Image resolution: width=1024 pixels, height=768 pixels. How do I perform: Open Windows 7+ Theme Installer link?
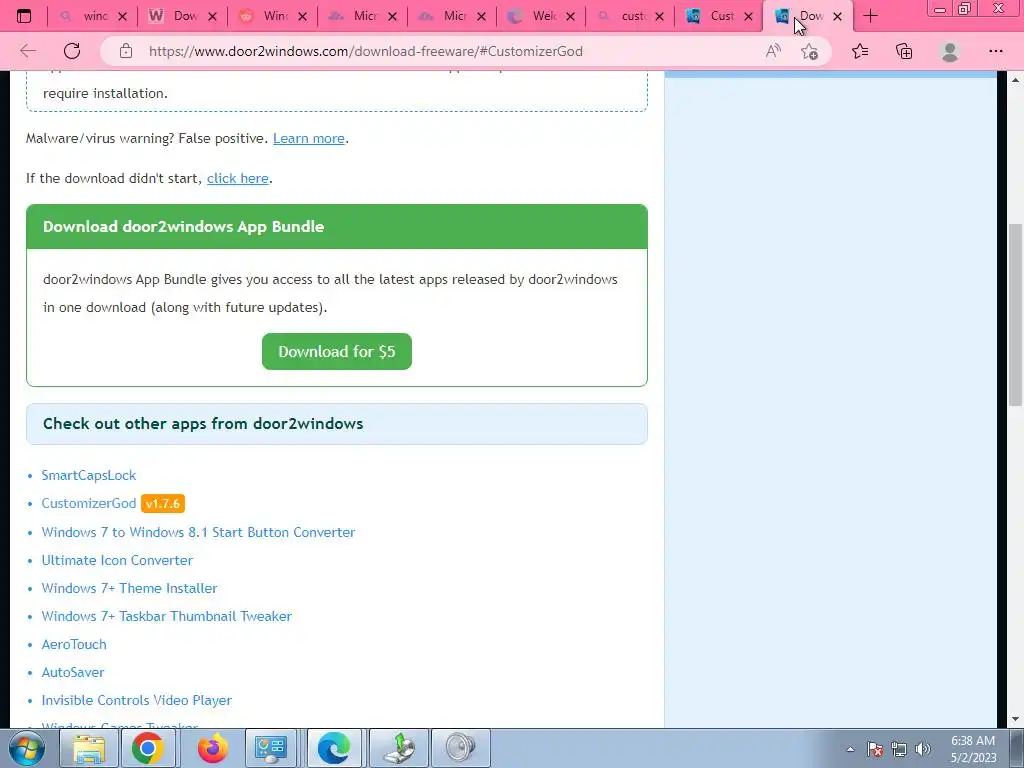pos(129,588)
